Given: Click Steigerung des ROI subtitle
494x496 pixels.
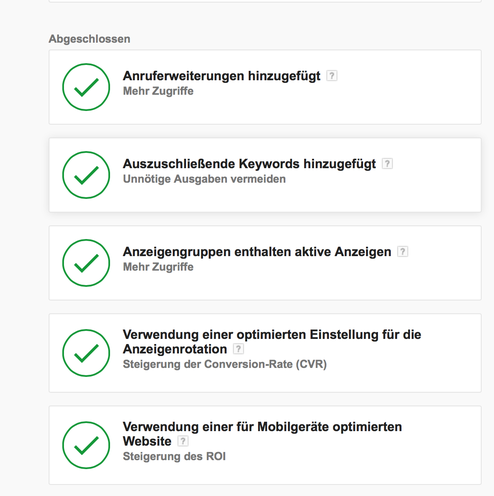Looking at the screenshot, I should 174,456.
